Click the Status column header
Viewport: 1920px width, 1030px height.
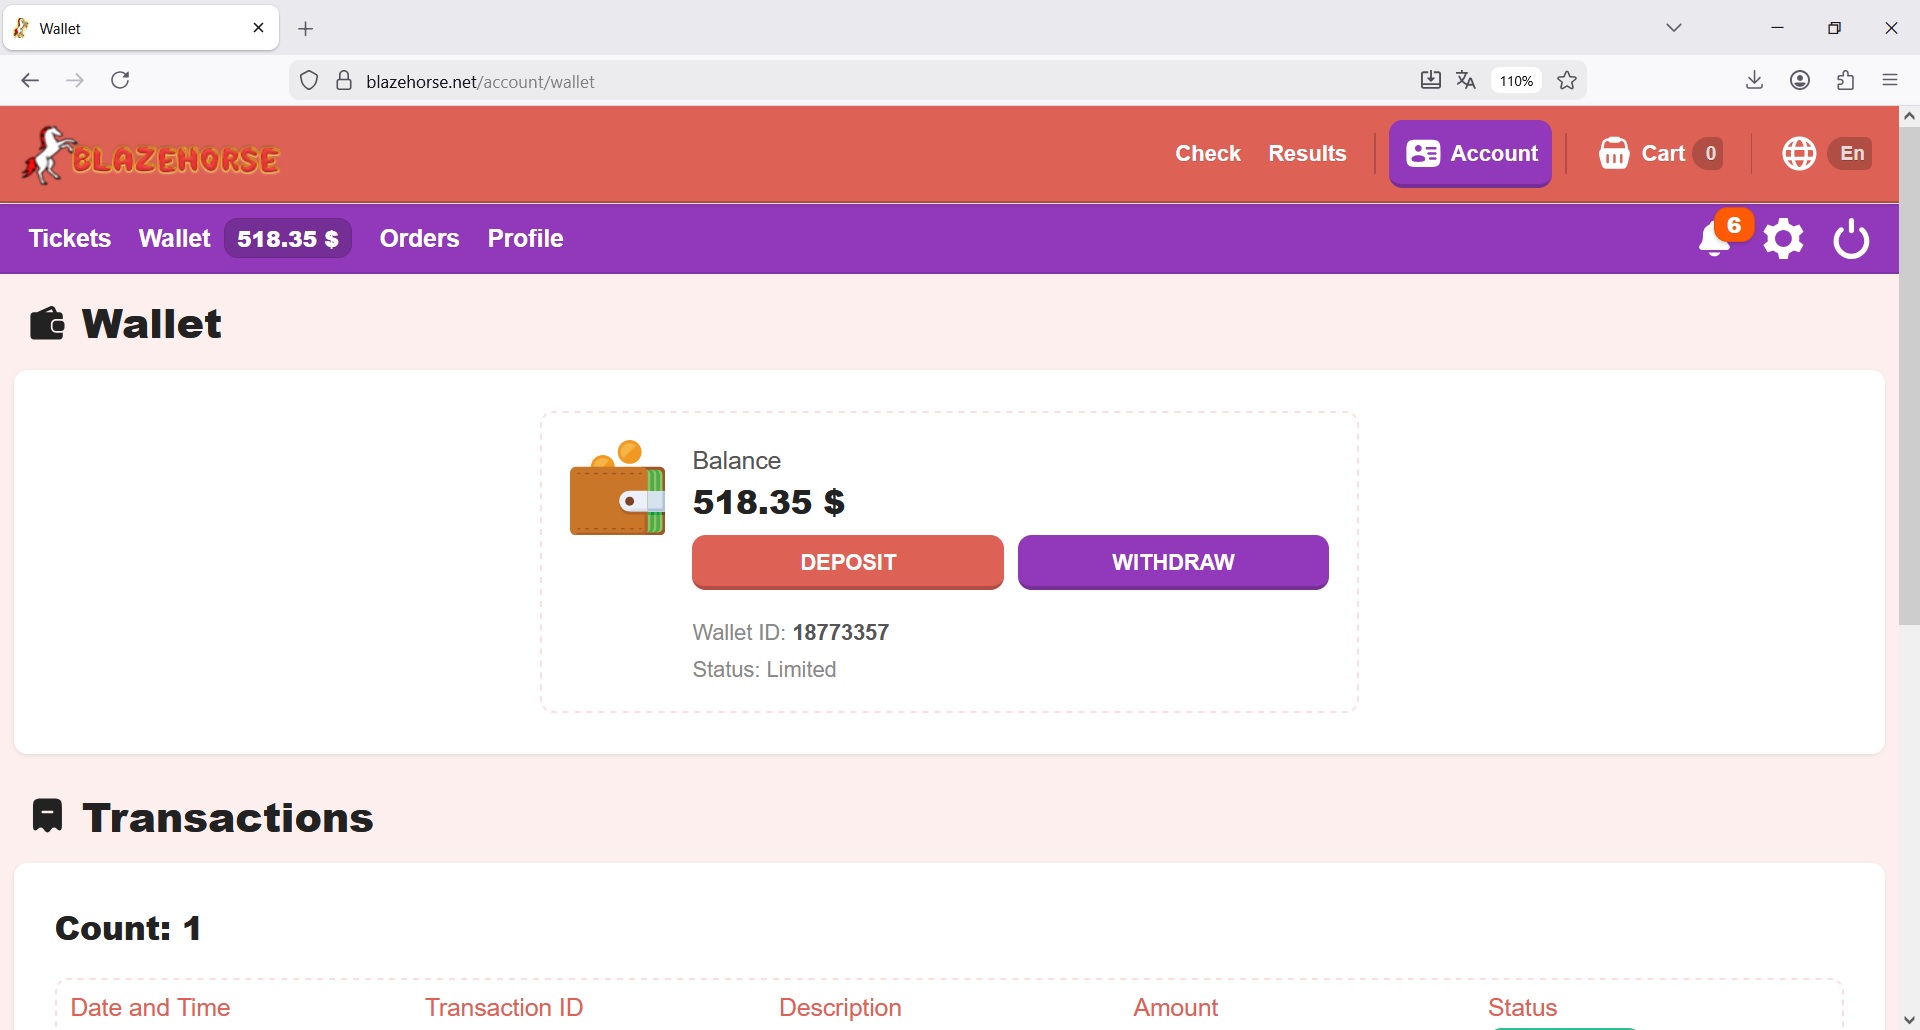(x=1524, y=1008)
